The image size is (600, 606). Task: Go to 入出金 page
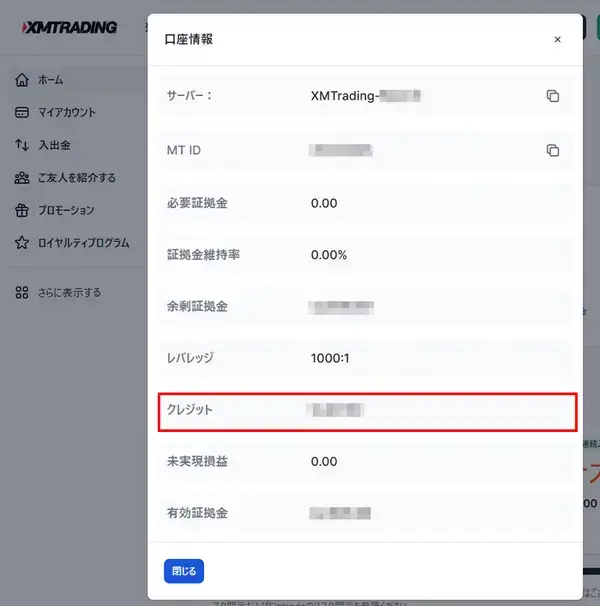tap(54, 145)
